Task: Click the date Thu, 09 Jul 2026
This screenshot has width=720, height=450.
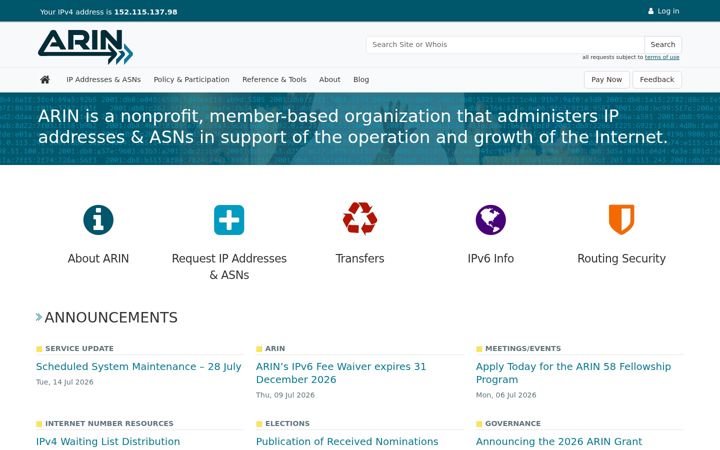Action: tap(285, 395)
